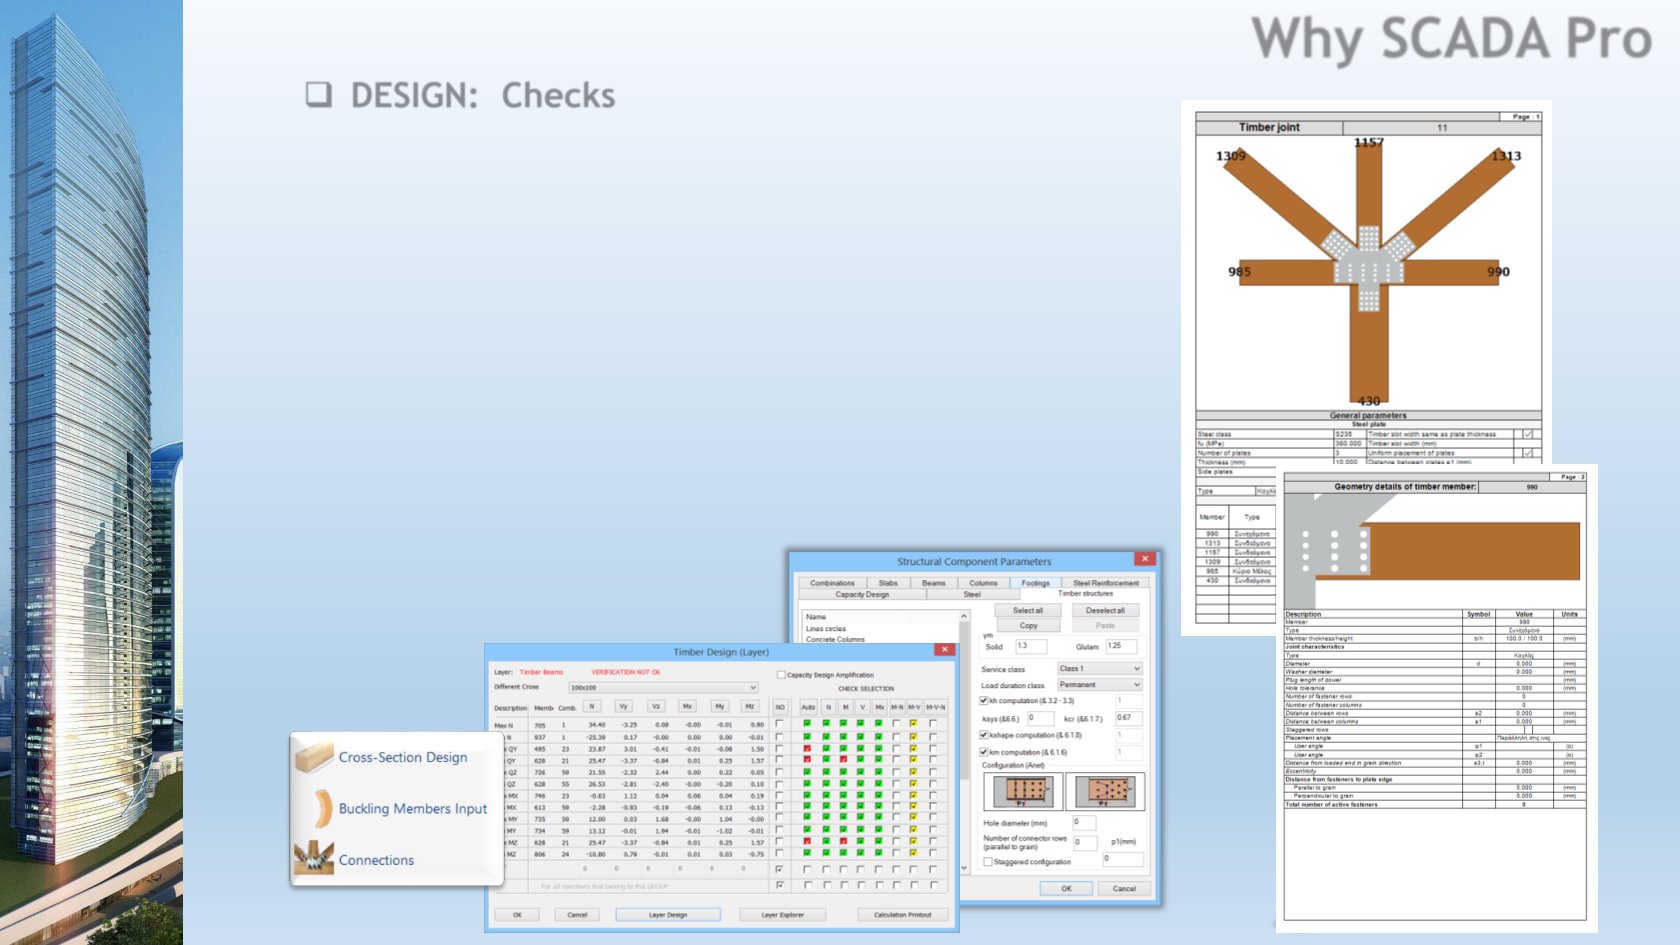Click the My force column header
The image size is (1680, 945).
(x=719, y=706)
